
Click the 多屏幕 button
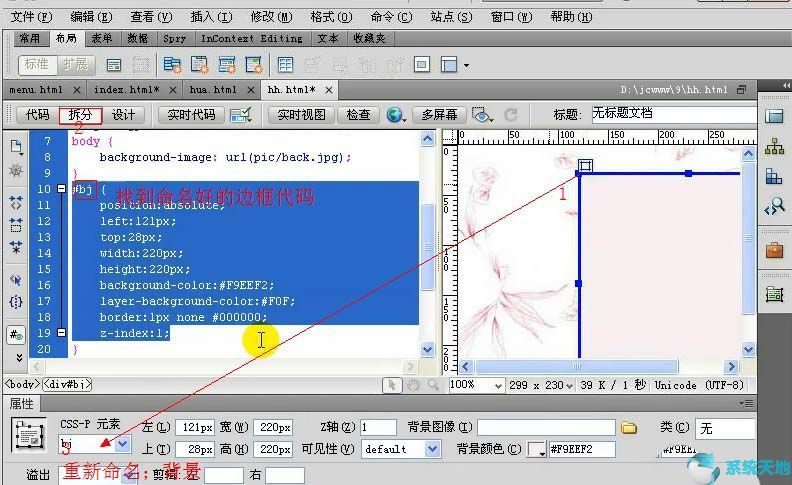pos(439,115)
